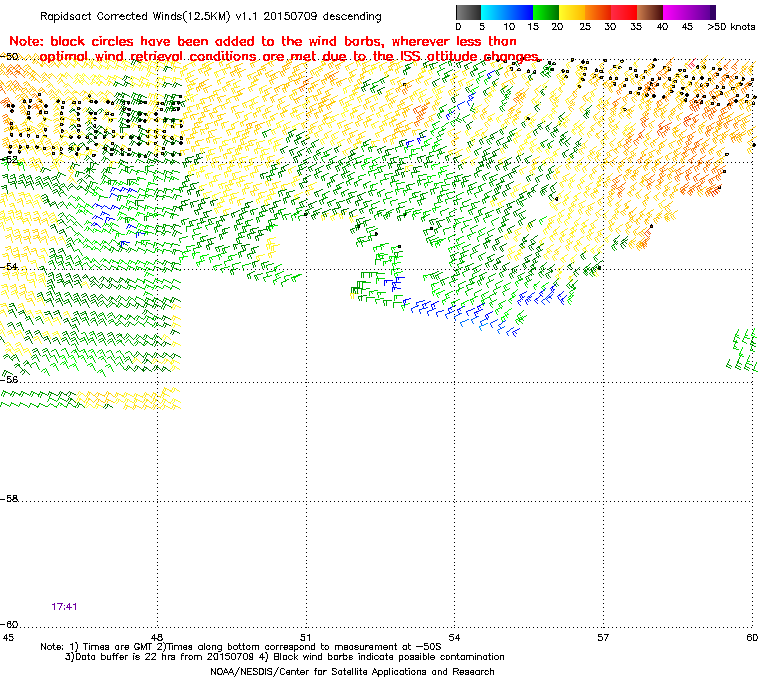Viewport: 760px width, 688px height.
Task: Click the '35' legend label under the color bar
Action: [636, 27]
